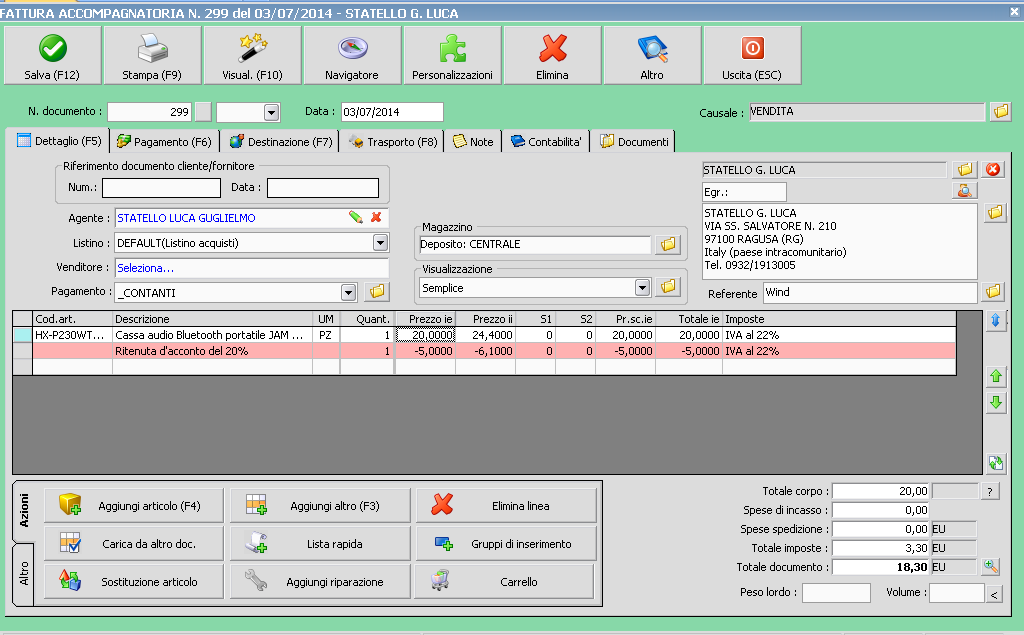Image resolution: width=1024 pixels, height=635 pixels.
Task: Open the Note tab
Action: [x=473, y=142]
